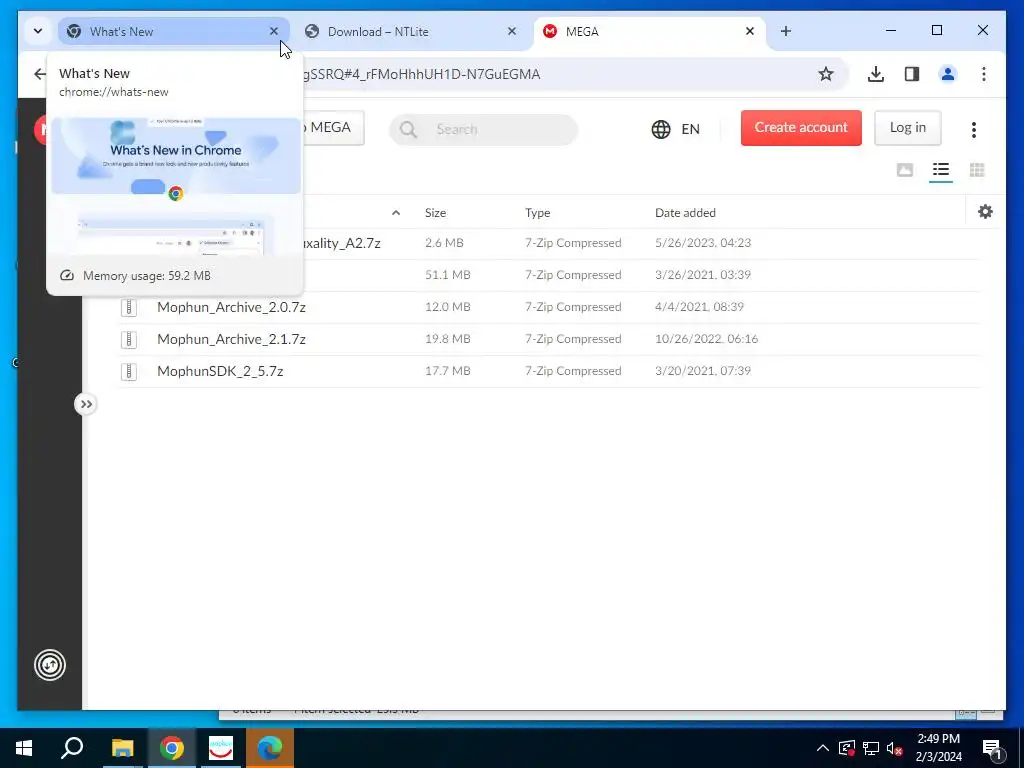Close the Download – NTLite tab
The width and height of the screenshot is (1024, 768).
[x=512, y=31]
